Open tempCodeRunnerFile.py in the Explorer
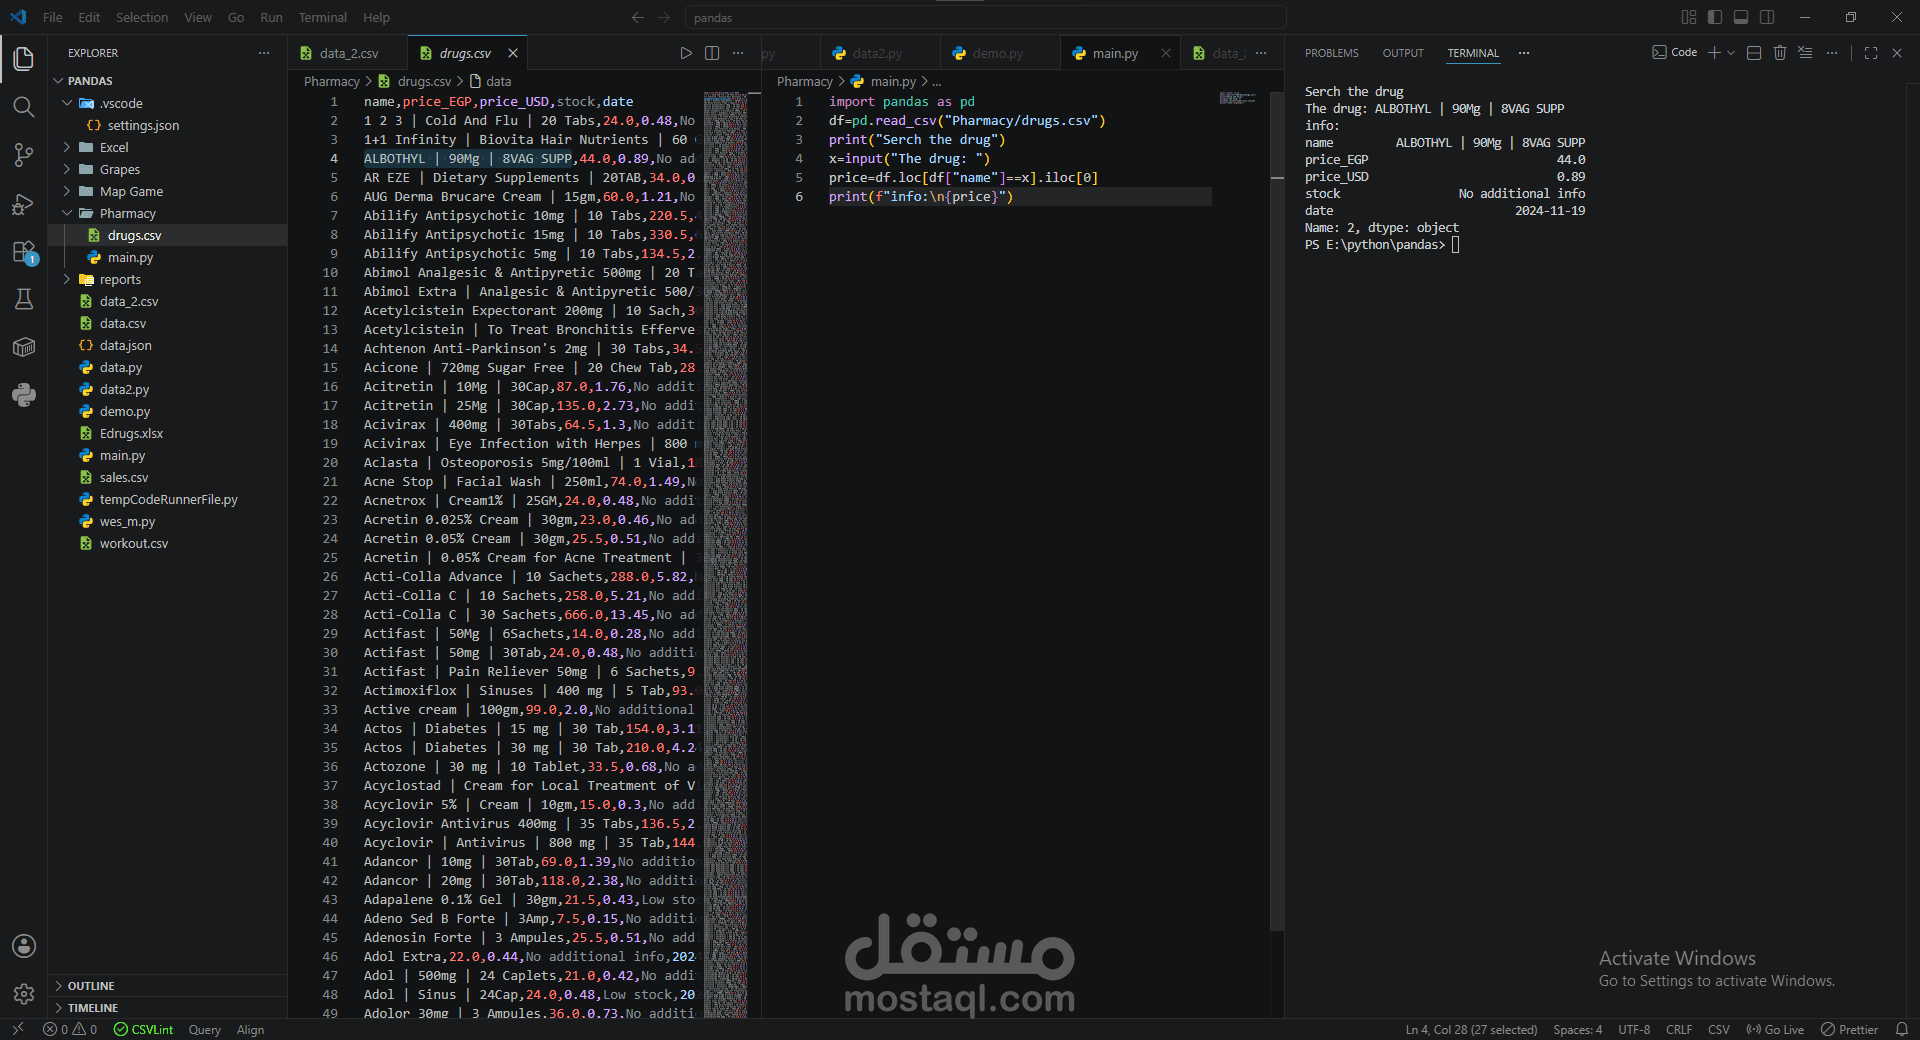The width and height of the screenshot is (1920, 1040). point(168,499)
